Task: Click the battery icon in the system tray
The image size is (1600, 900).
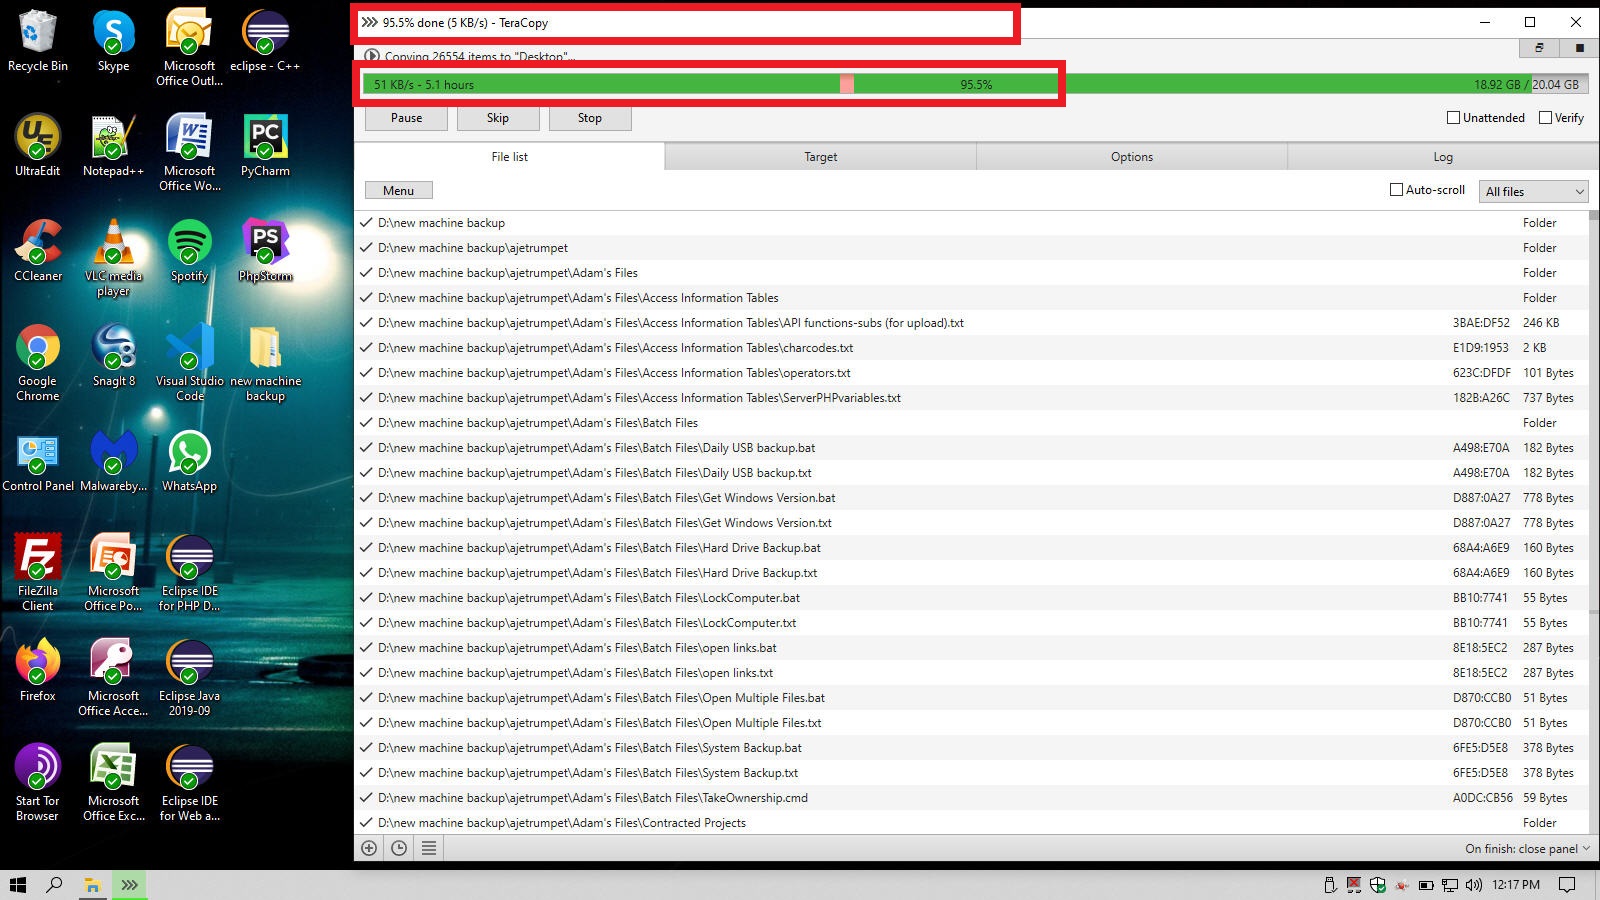Action: tap(1426, 885)
